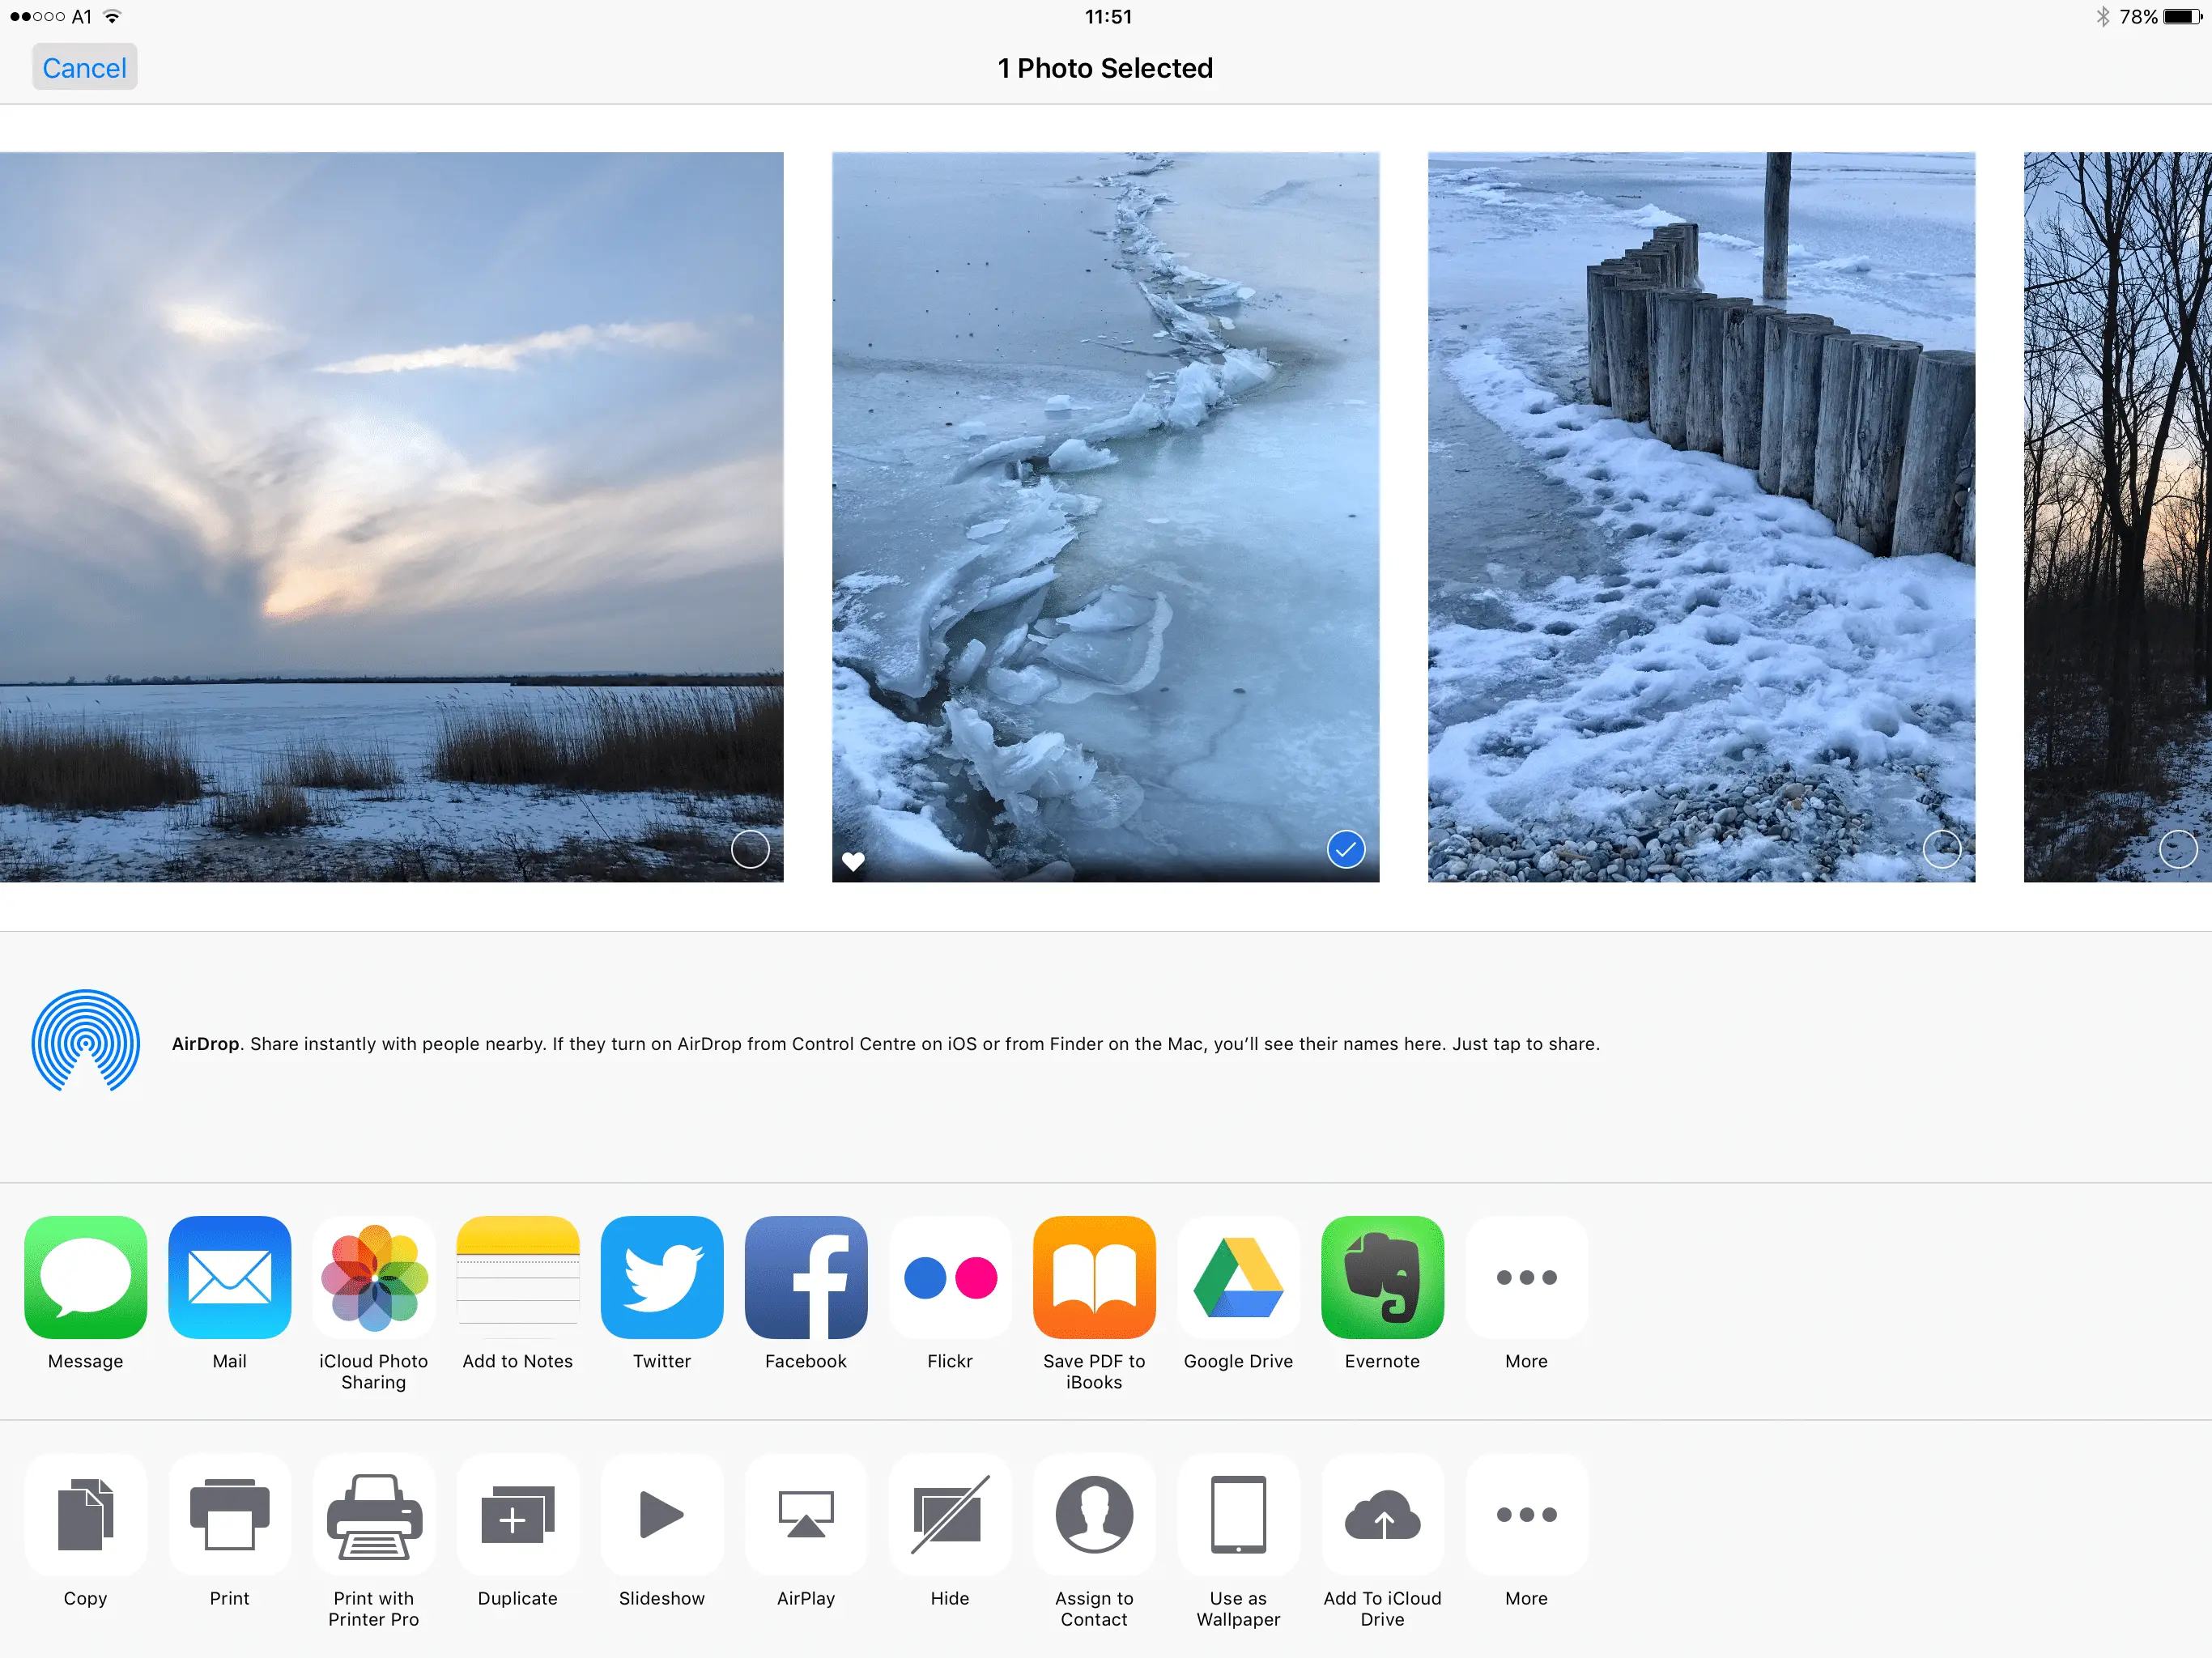This screenshot has height=1658, width=2212.
Task: Tap the AirDrop icon
Action: 85,1041
